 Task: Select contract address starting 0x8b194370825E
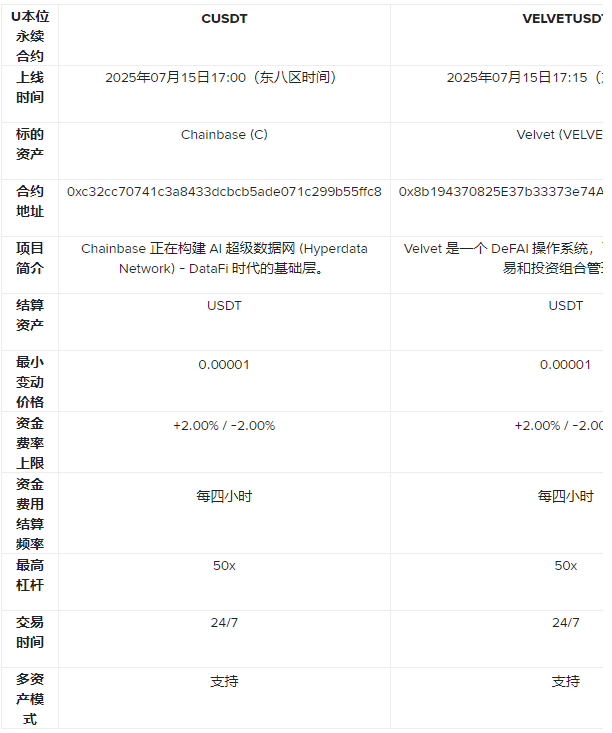[x=501, y=192]
